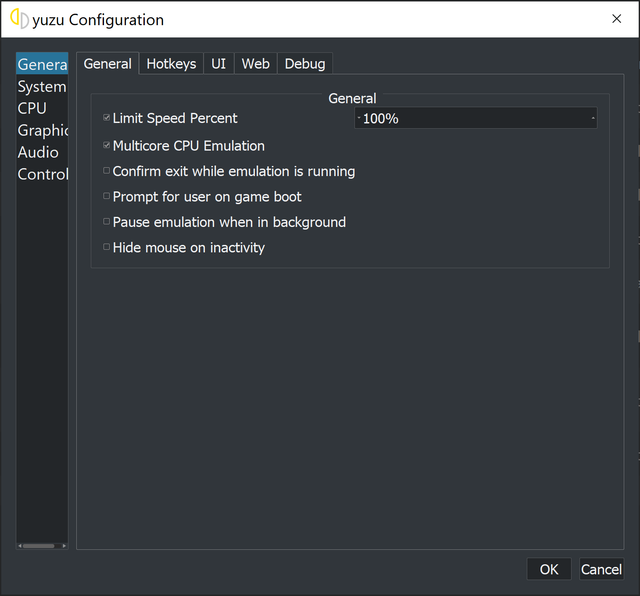The width and height of the screenshot is (640, 596).
Task: Select General in the sidebar list
Action: pos(42,64)
